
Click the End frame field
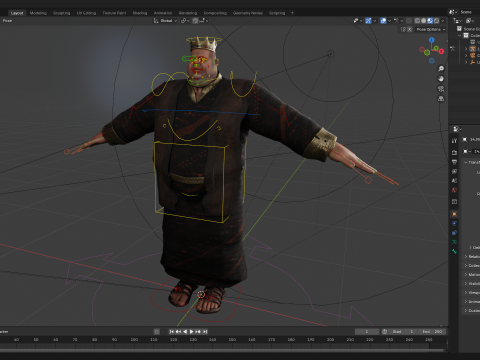[432, 332]
